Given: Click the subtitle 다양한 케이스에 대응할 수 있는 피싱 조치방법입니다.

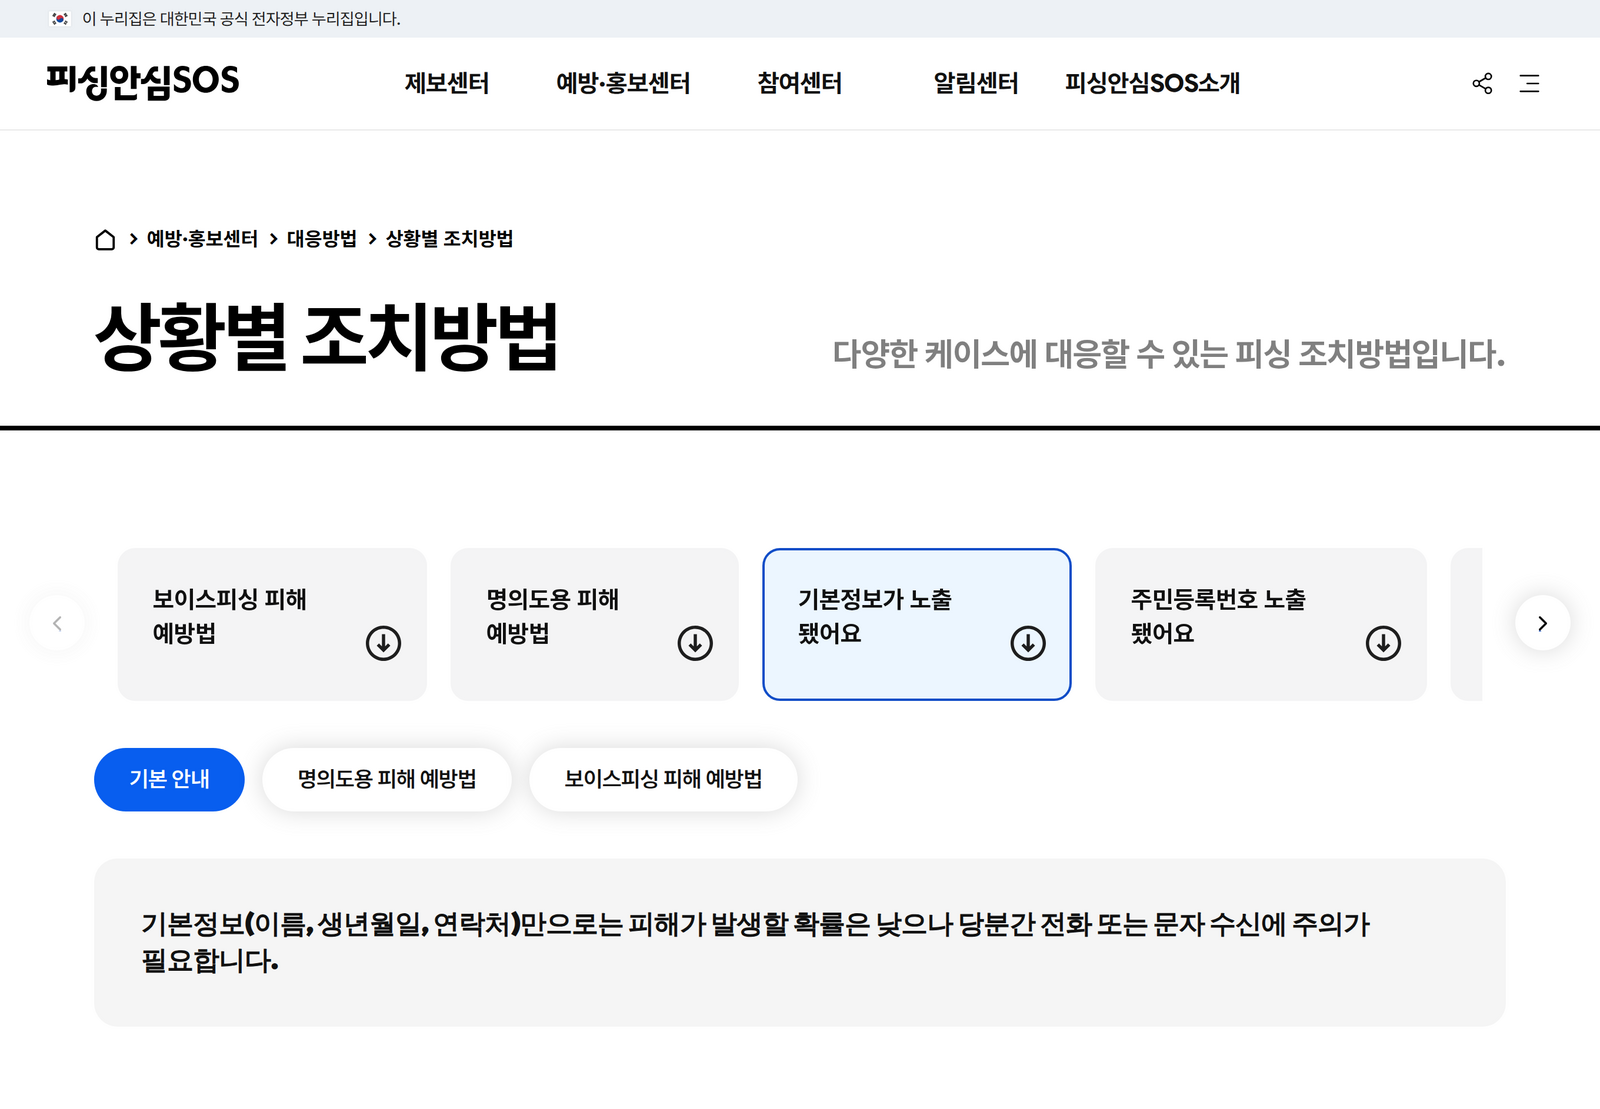Looking at the screenshot, I should click(1169, 354).
